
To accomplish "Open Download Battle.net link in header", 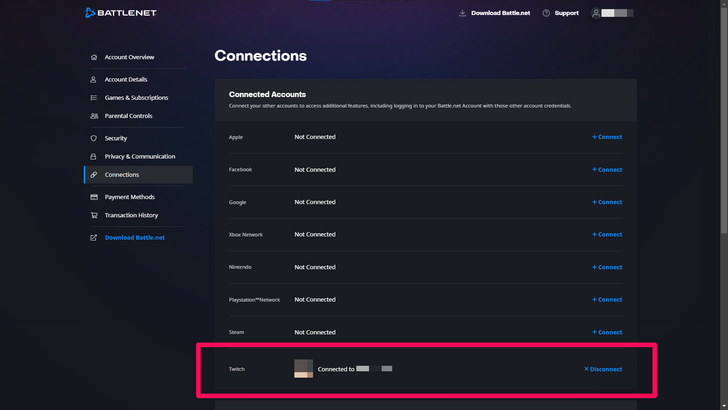I will pos(500,13).
